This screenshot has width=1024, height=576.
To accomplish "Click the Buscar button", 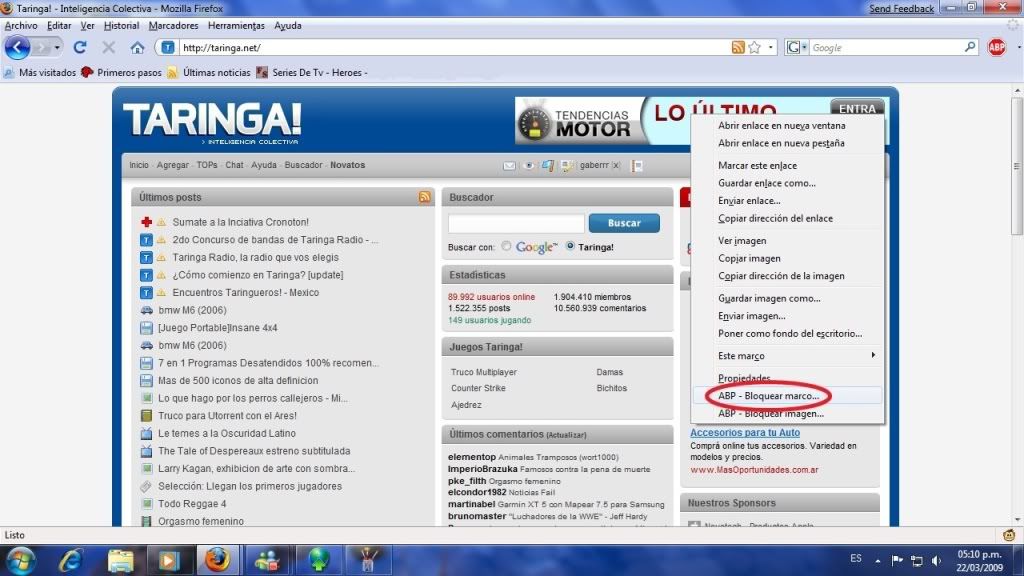I will [624, 223].
